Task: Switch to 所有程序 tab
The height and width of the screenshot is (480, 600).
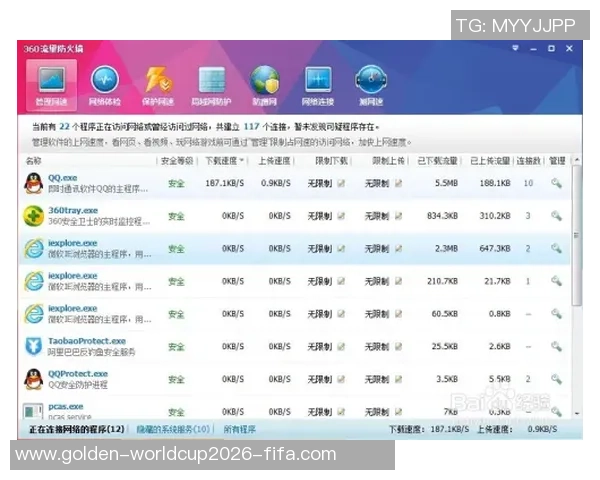Action: tap(239, 428)
